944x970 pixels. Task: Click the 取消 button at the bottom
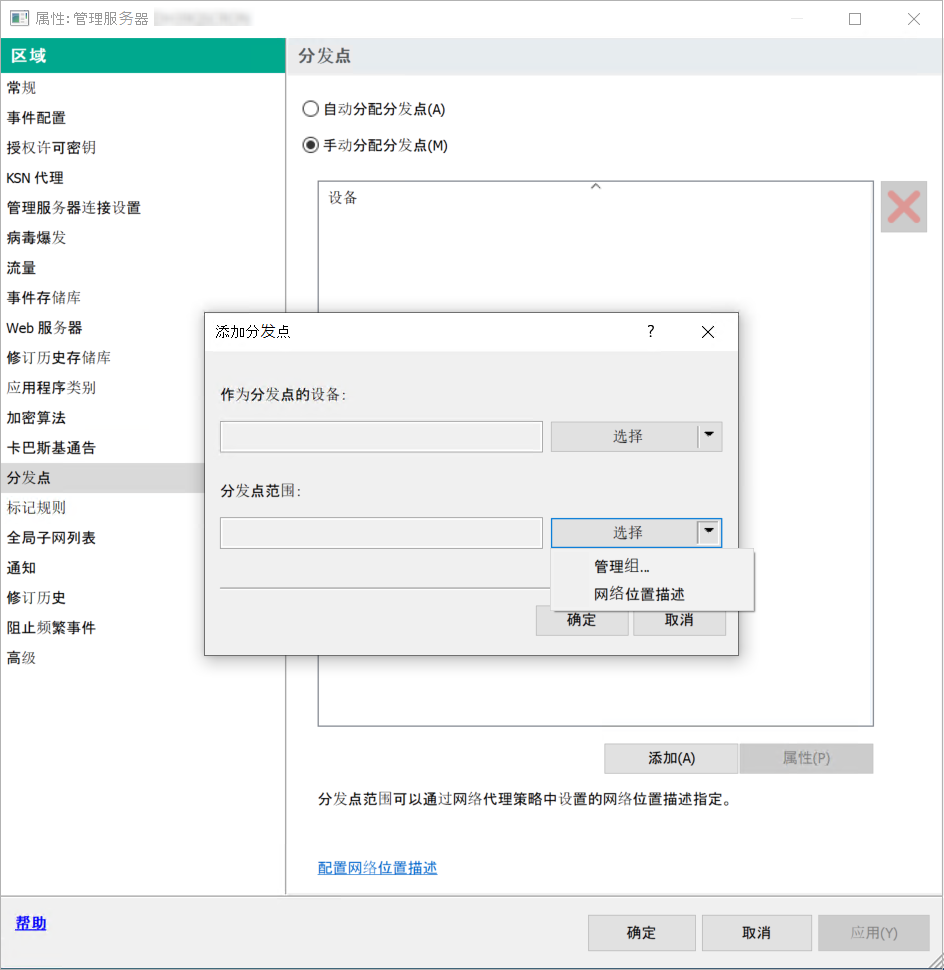pyautogui.click(x=756, y=932)
